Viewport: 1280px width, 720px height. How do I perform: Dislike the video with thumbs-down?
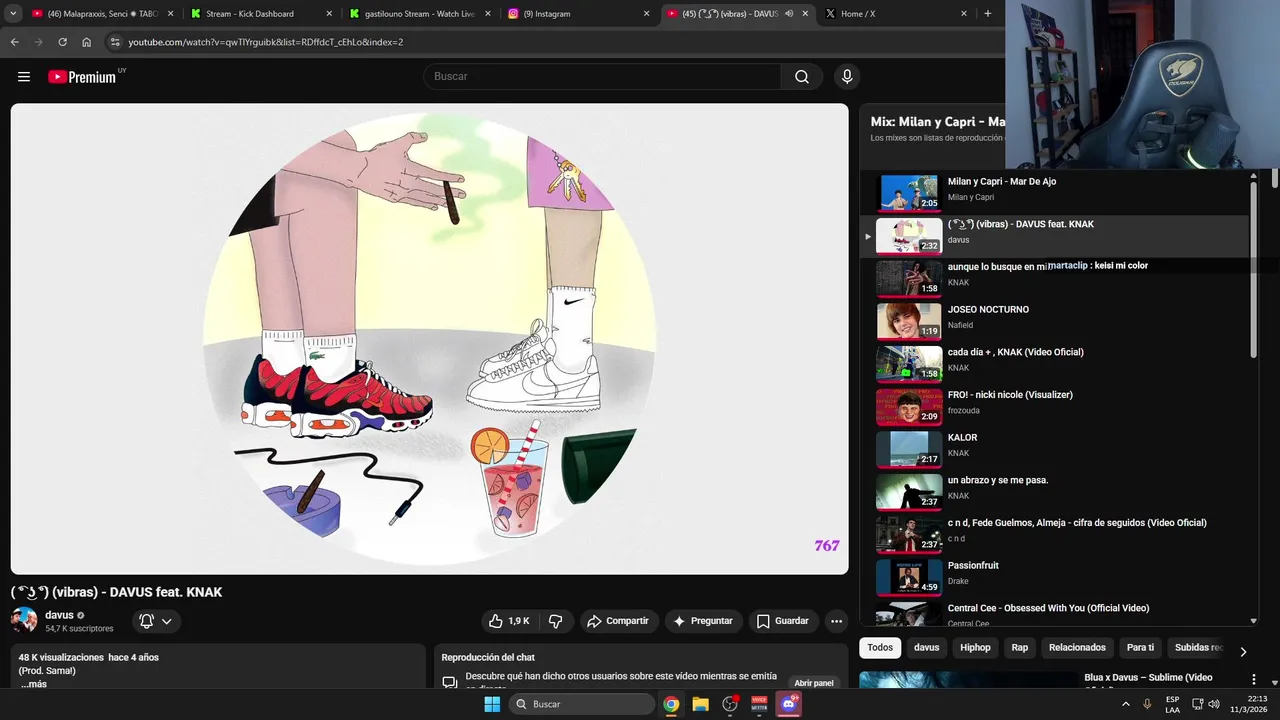(556, 621)
